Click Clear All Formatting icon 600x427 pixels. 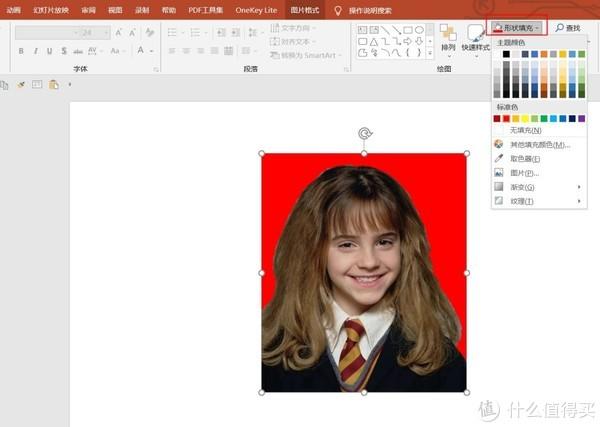(150, 33)
